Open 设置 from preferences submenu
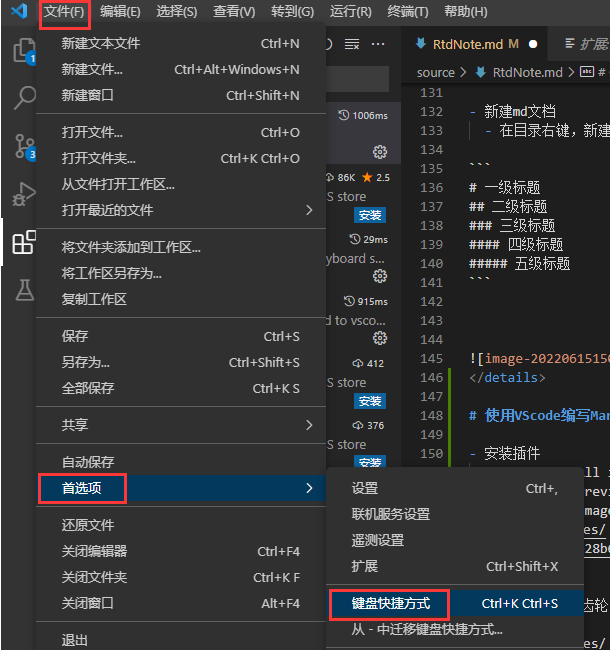The width and height of the screenshot is (610, 650). [455, 488]
